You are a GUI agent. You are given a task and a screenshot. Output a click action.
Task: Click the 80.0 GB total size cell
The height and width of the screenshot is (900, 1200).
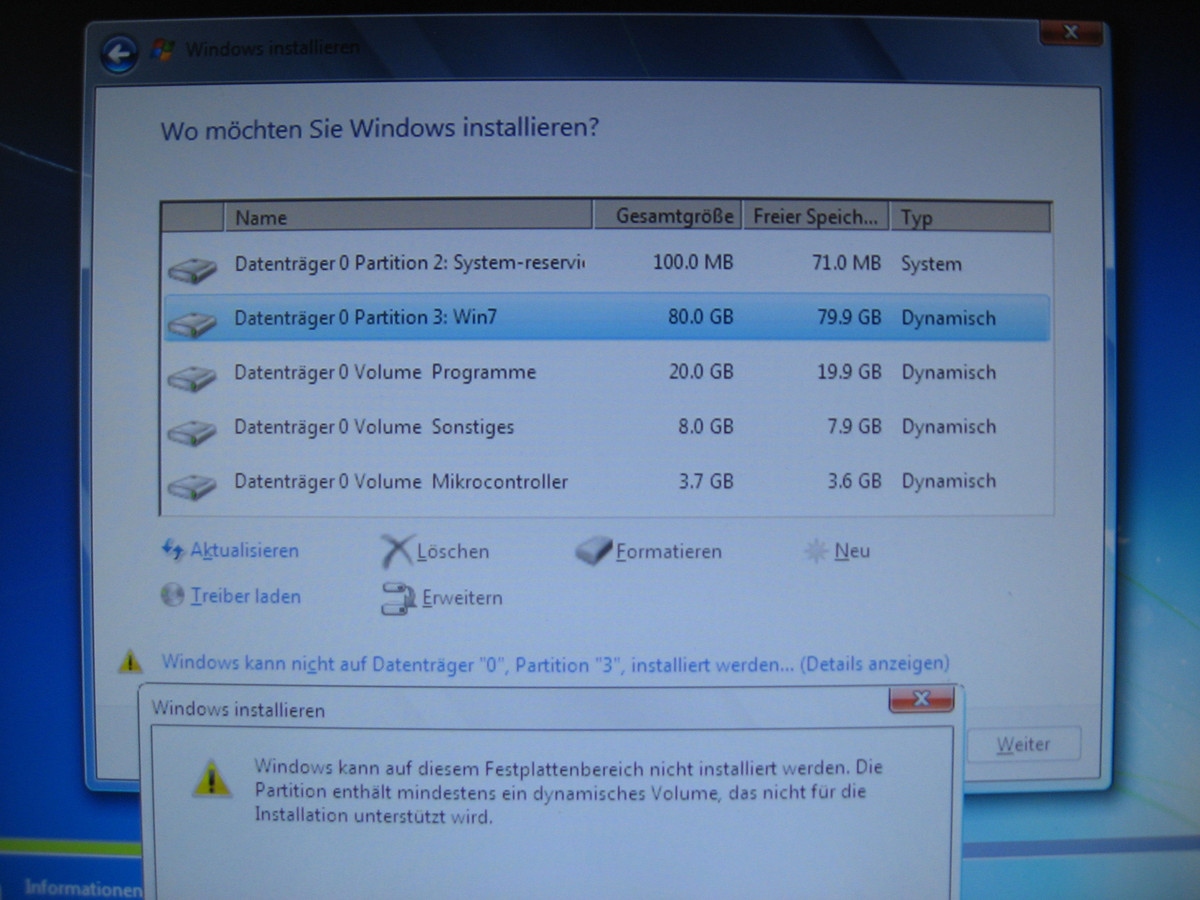[x=700, y=317]
